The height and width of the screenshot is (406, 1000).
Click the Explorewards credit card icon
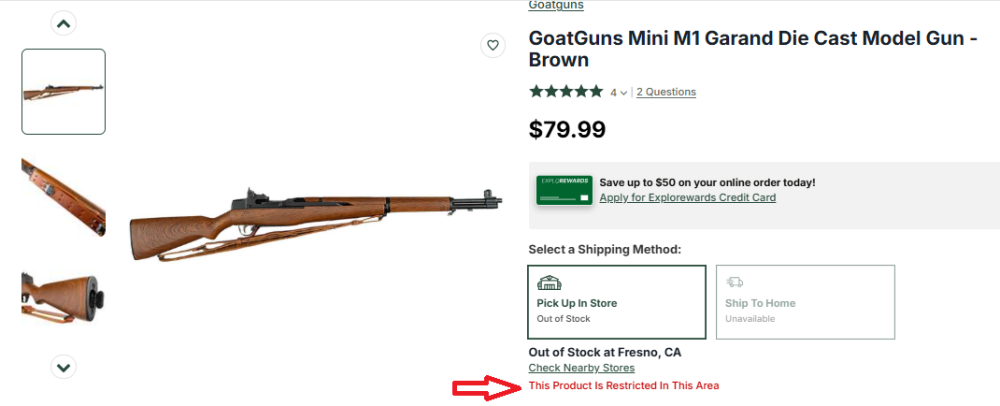(x=563, y=190)
